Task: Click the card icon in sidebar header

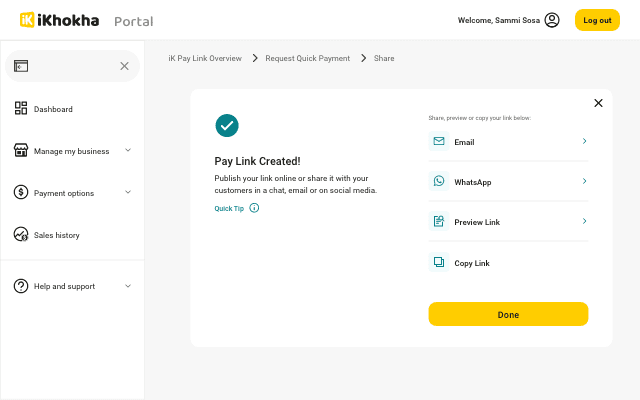Action: tap(21, 66)
